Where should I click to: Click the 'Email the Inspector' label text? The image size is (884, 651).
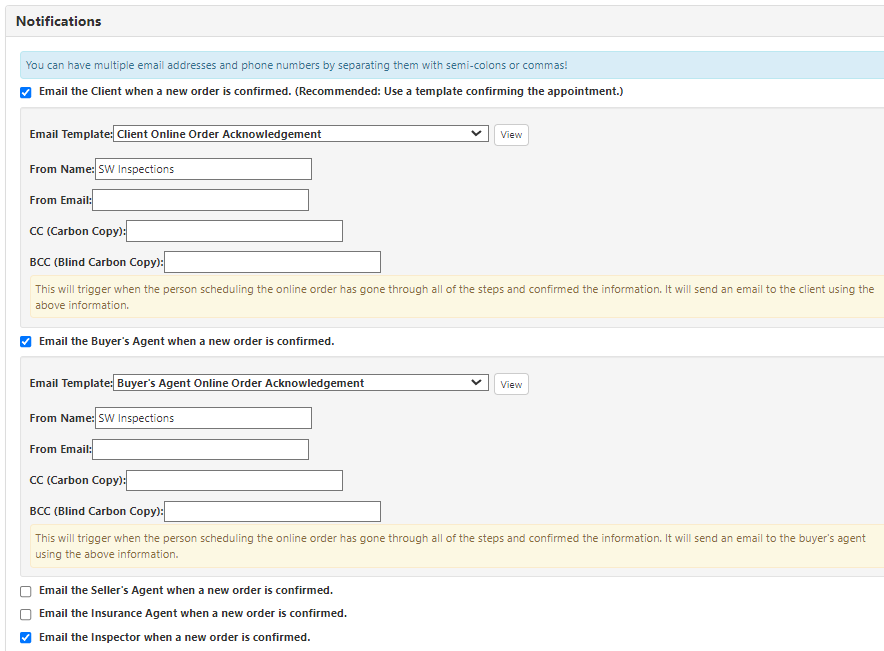(175, 637)
